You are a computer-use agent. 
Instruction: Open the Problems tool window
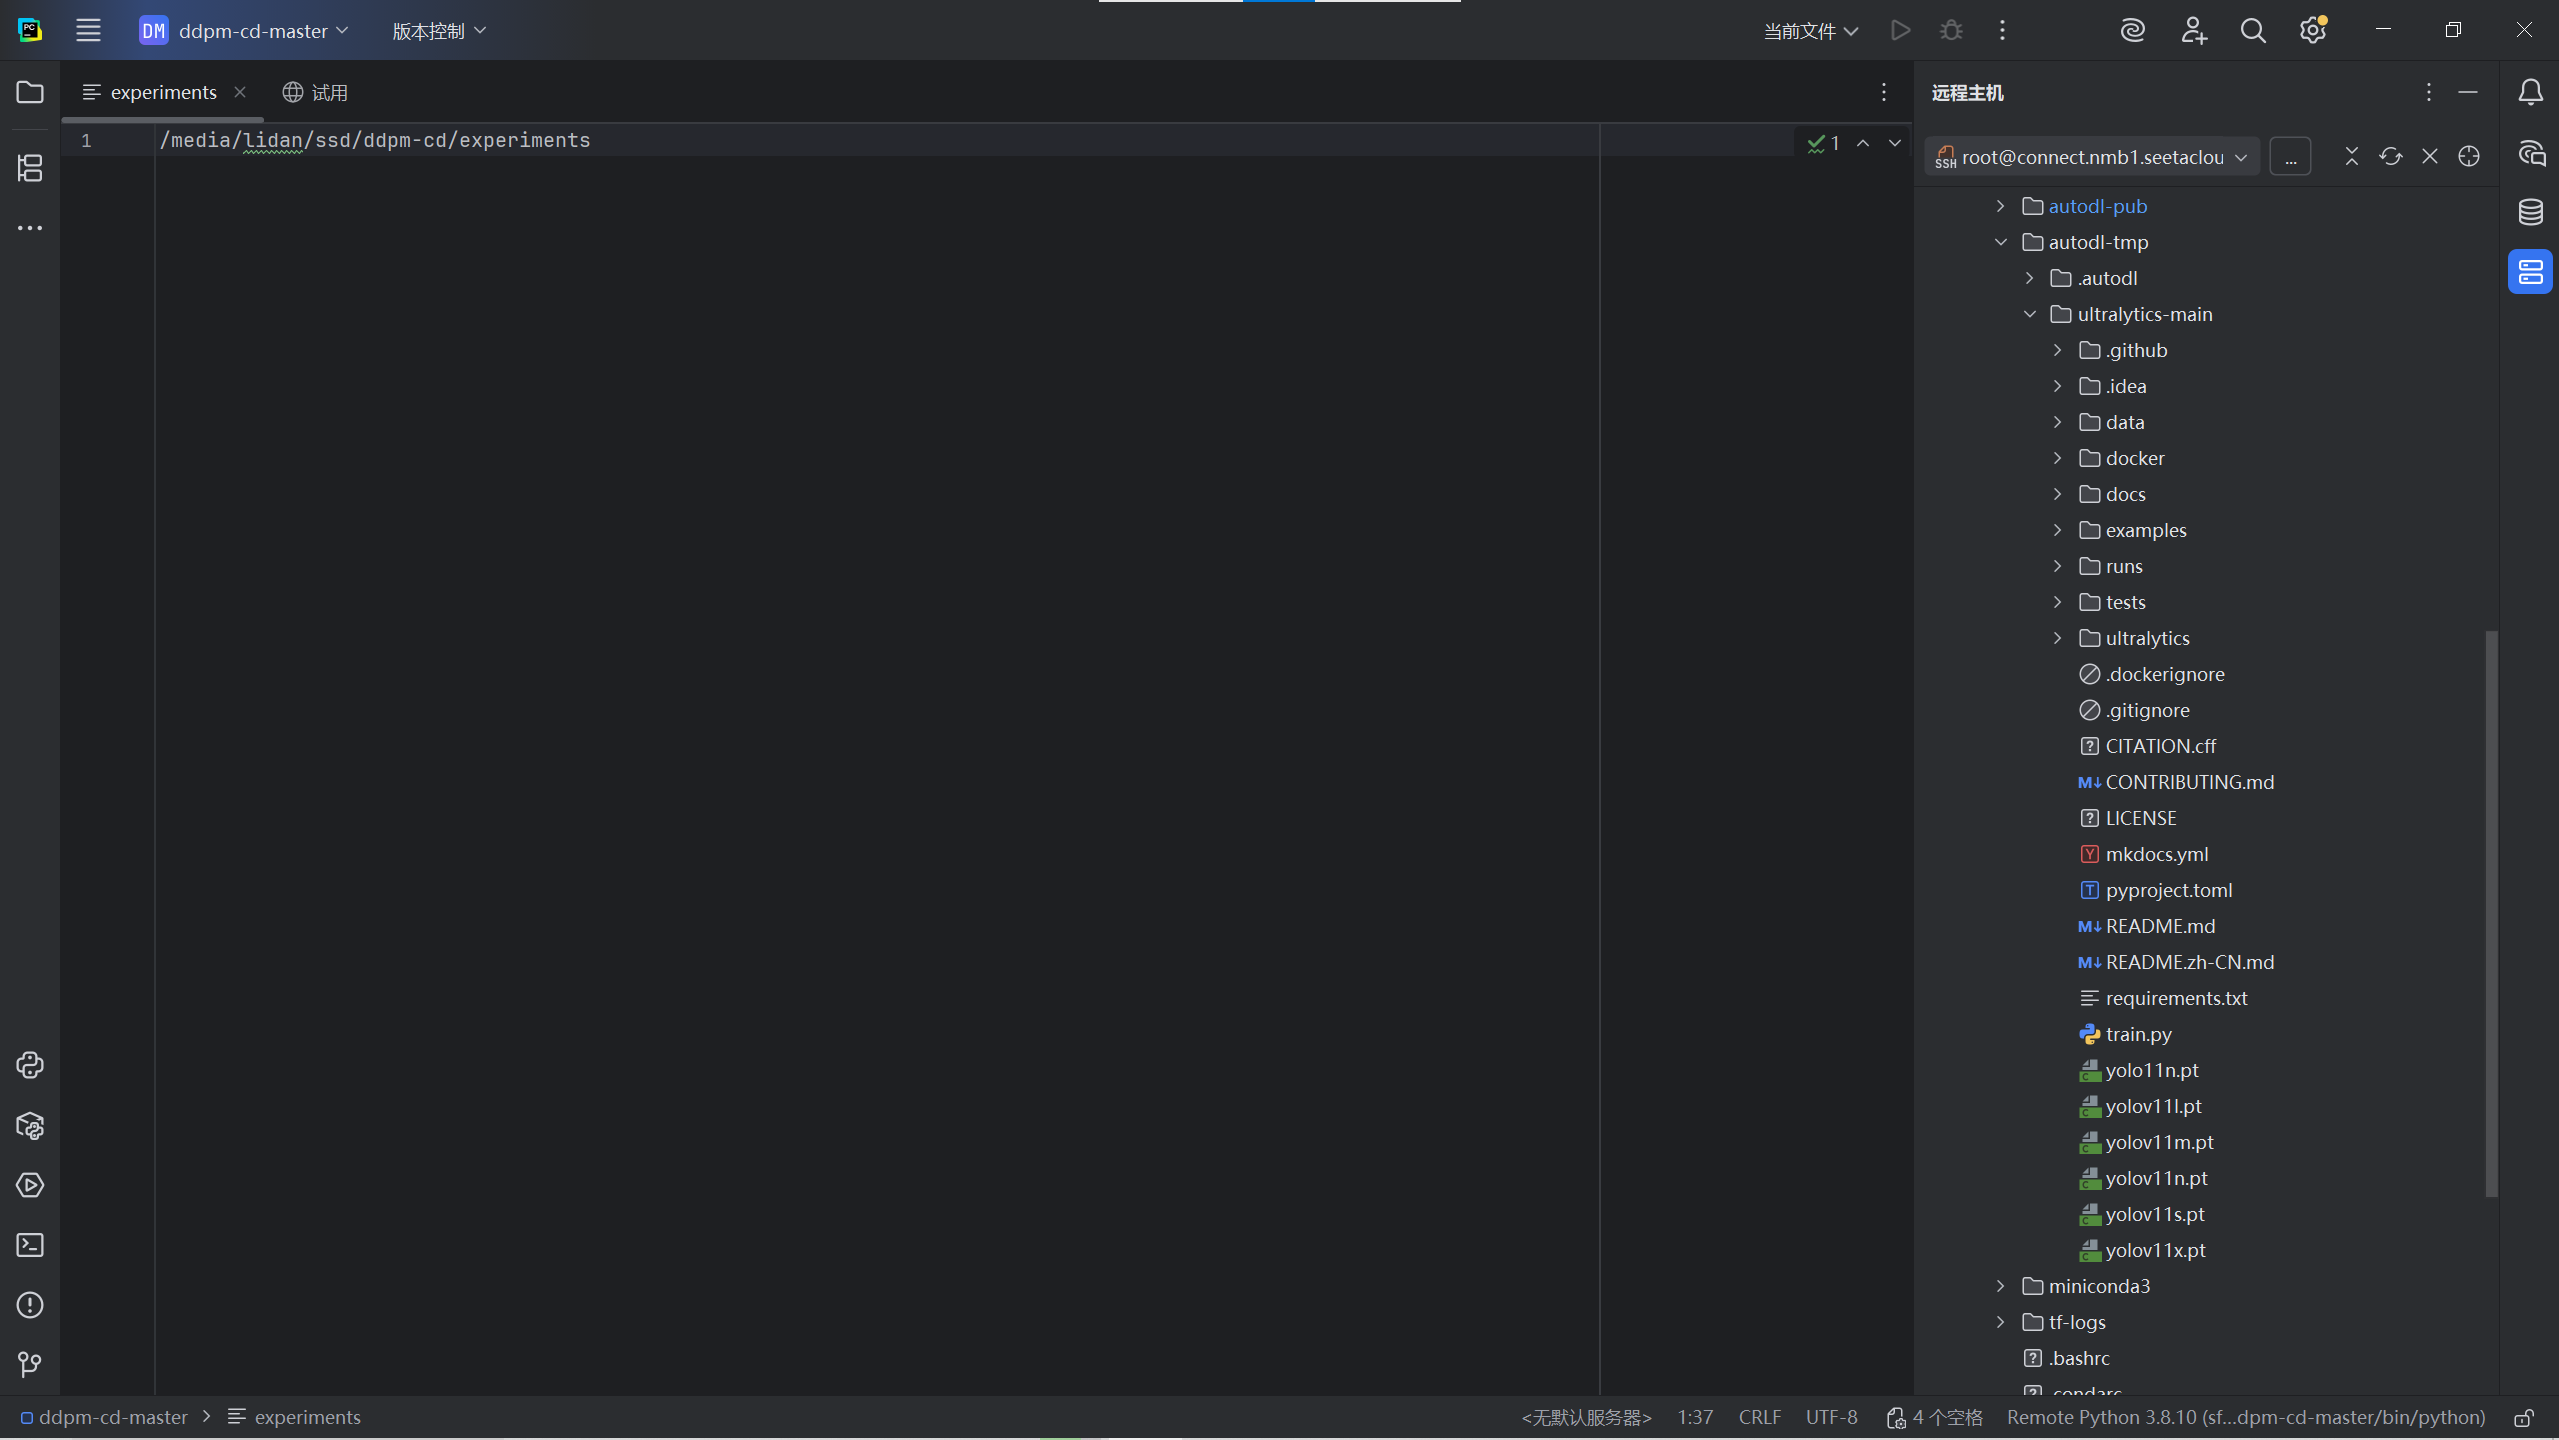(x=30, y=1305)
